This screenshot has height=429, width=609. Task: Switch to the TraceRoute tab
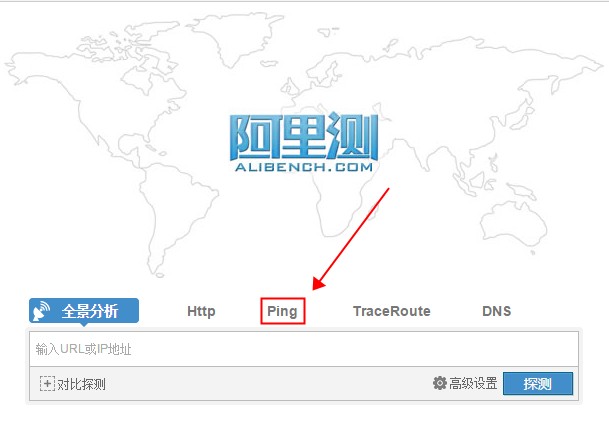pyautogui.click(x=391, y=311)
